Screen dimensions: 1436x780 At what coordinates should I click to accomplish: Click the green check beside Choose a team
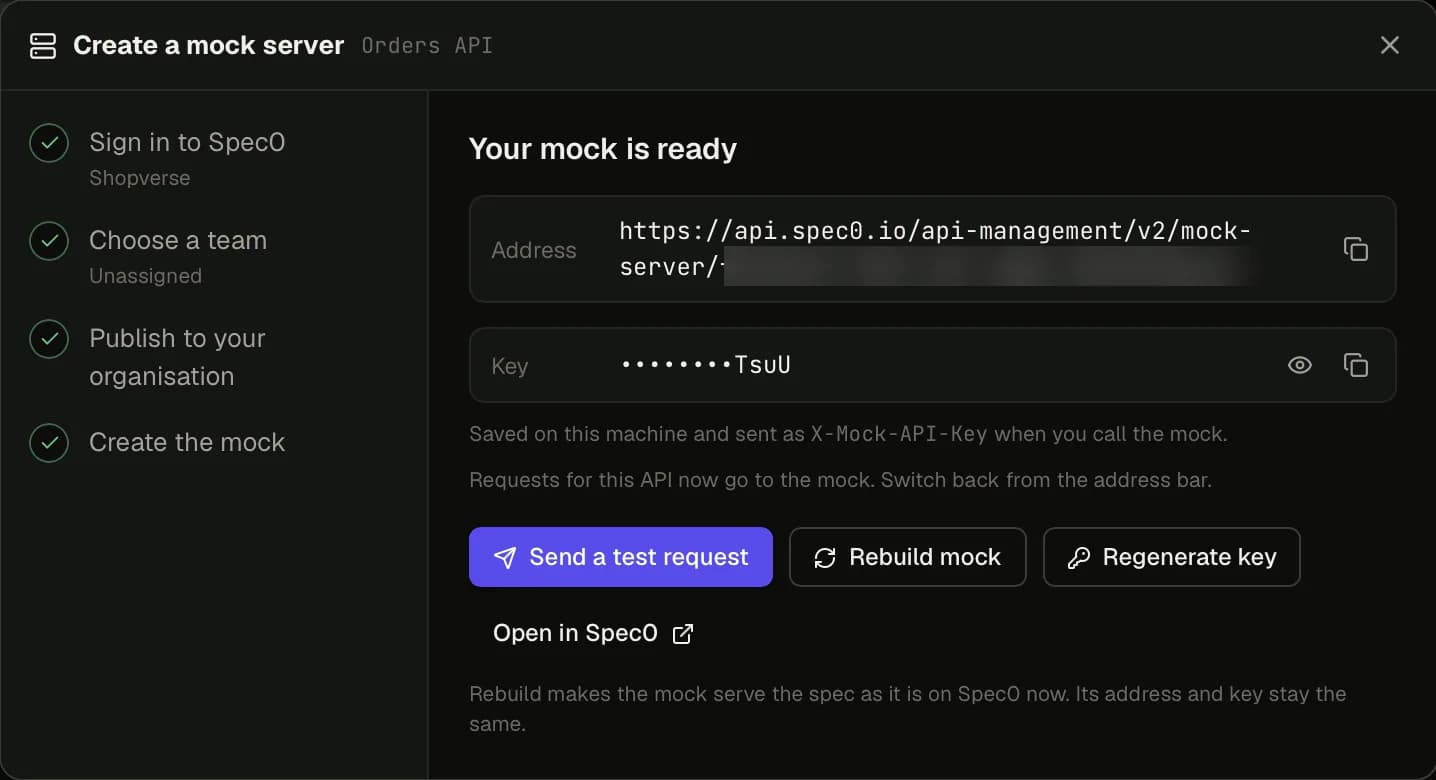[x=49, y=241]
